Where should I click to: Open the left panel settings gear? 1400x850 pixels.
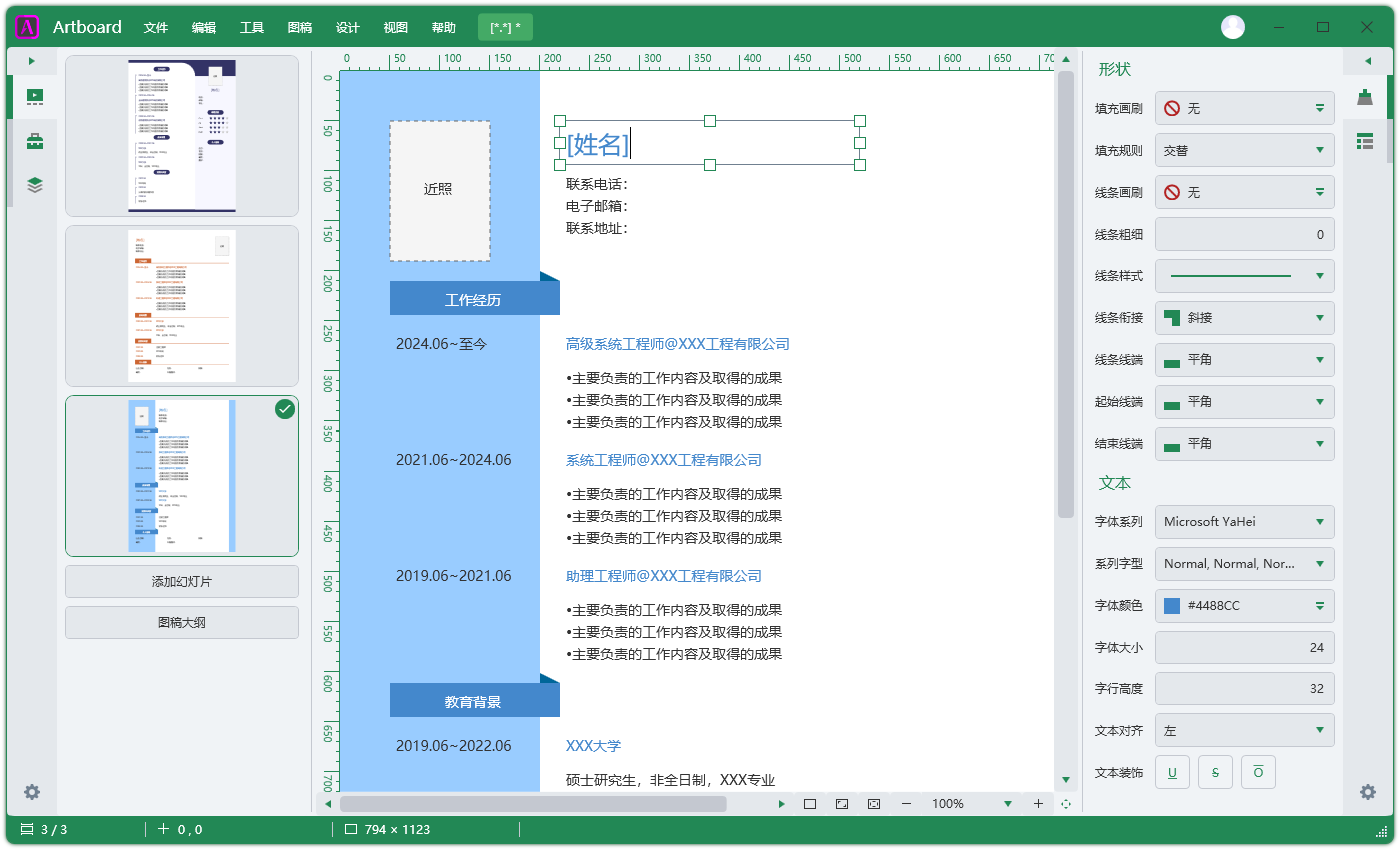32,792
